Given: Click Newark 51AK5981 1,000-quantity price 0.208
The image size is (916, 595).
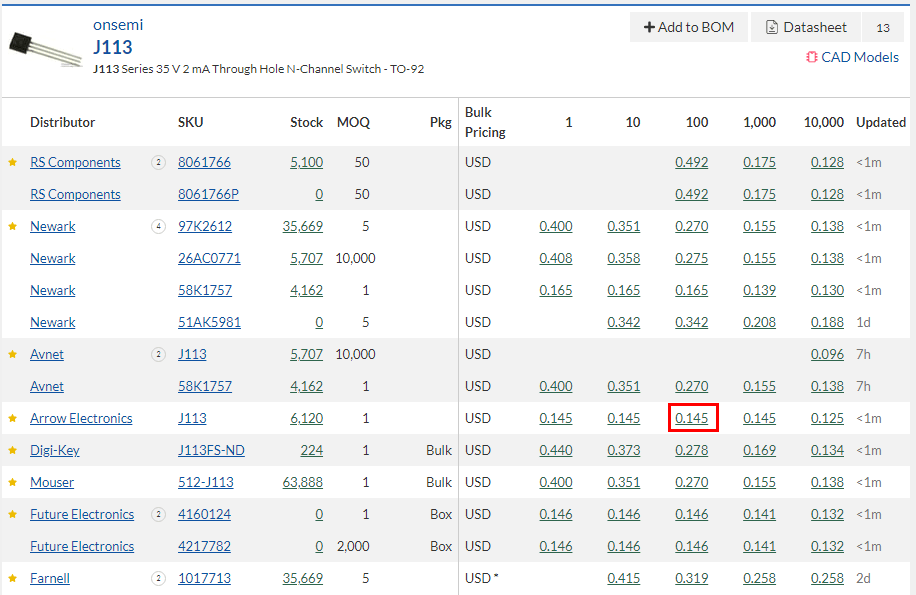Looking at the screenshot, I should [x=759, y=322].
